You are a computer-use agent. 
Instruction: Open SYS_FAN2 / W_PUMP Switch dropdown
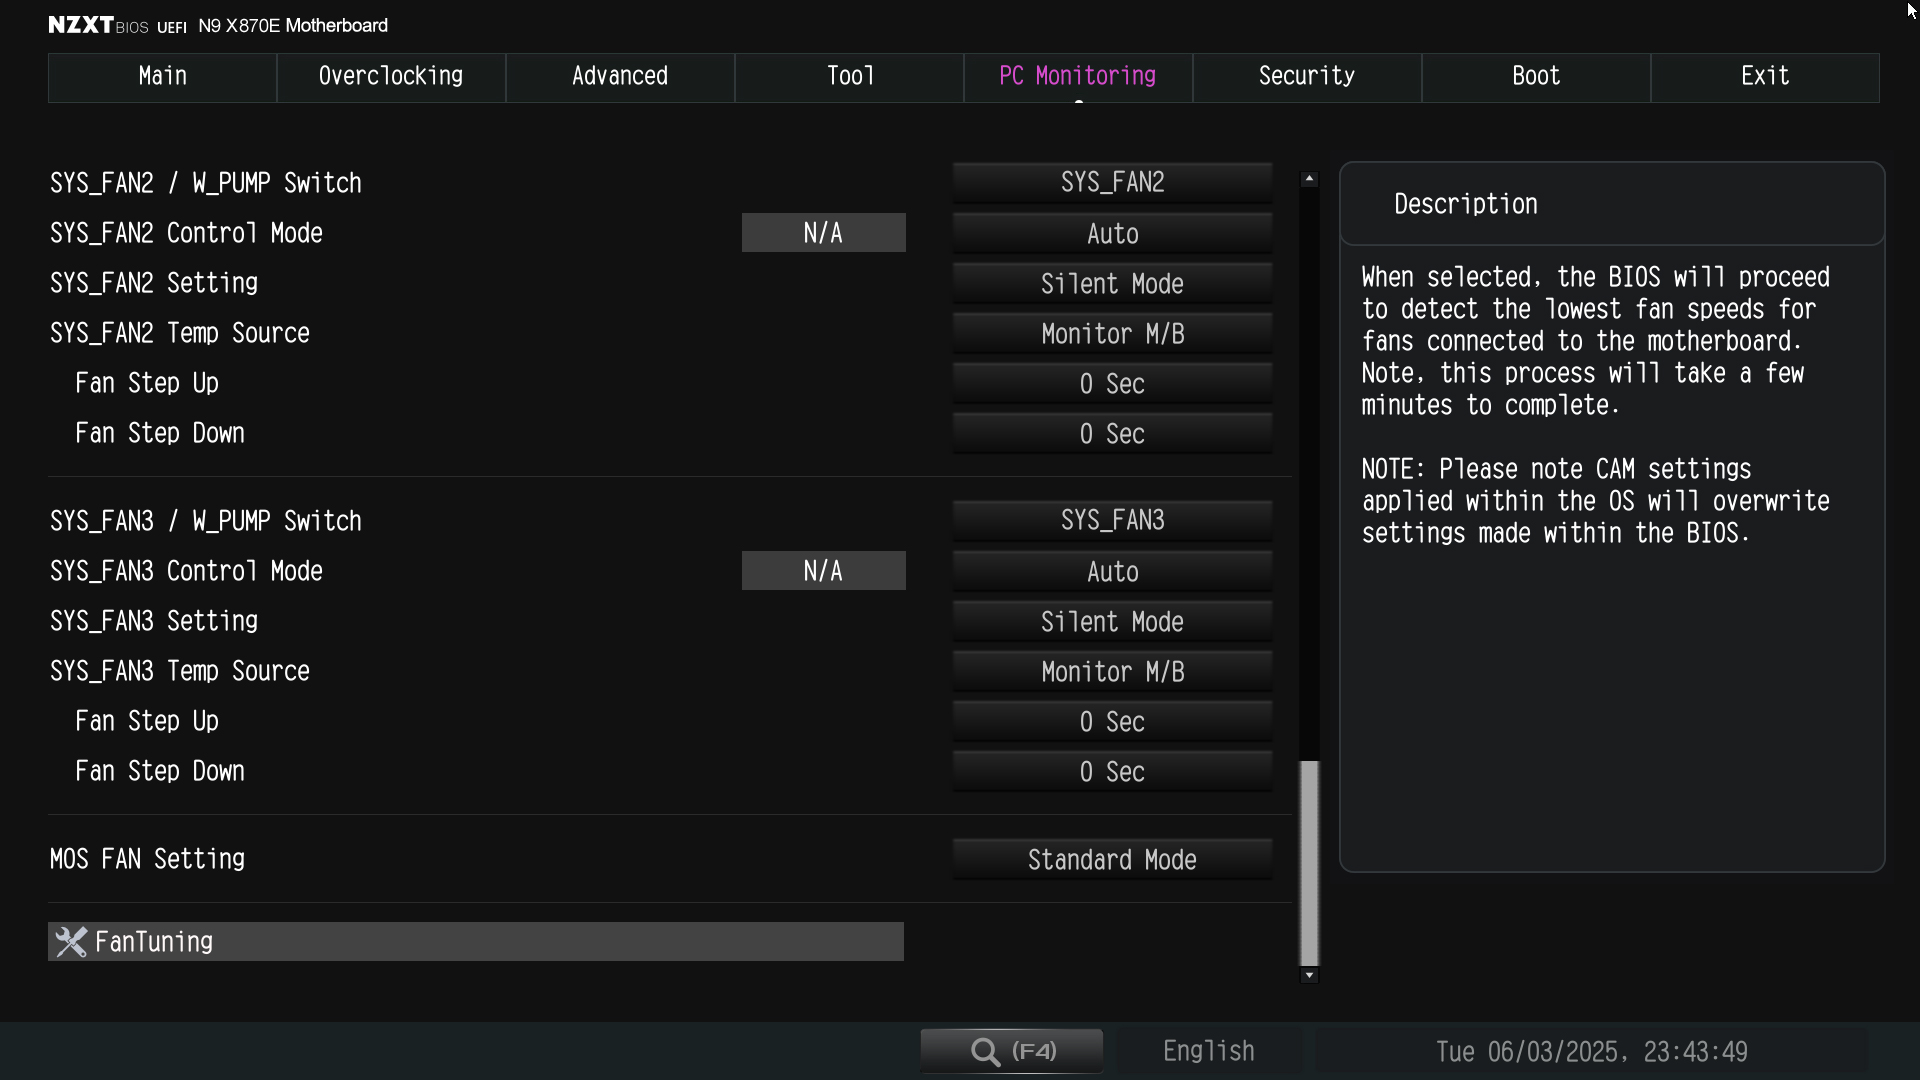point(1112,183)
